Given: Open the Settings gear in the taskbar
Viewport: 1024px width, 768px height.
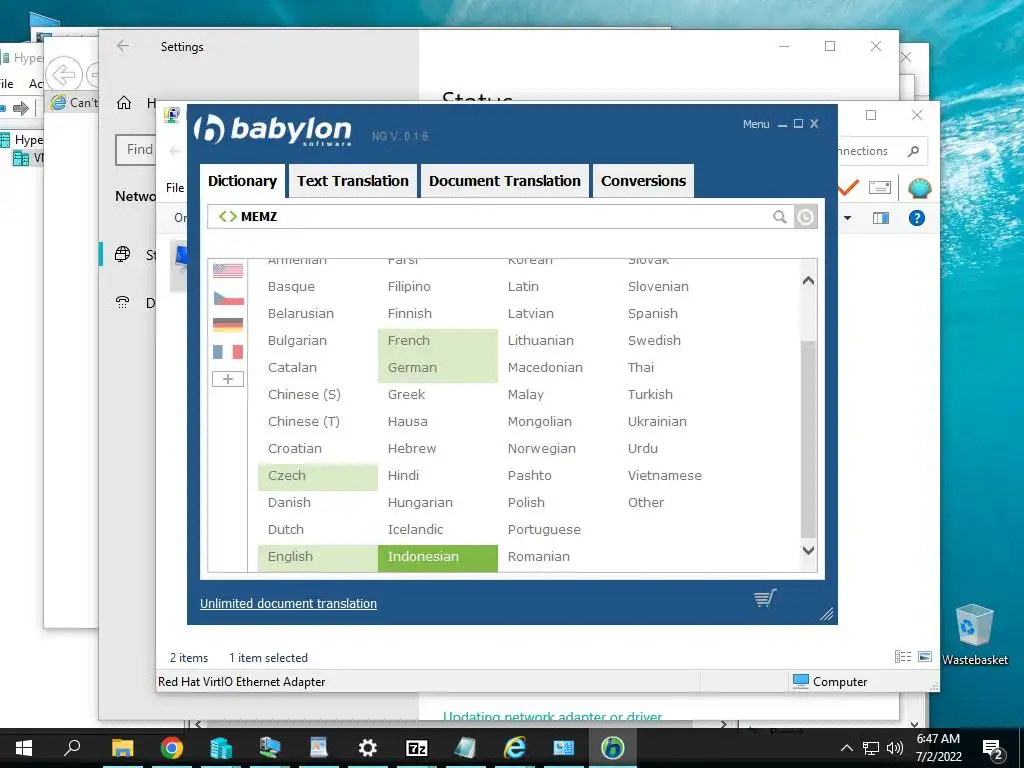Looking at the screenshot, I should pyautogui.click(x=368, y=748).
